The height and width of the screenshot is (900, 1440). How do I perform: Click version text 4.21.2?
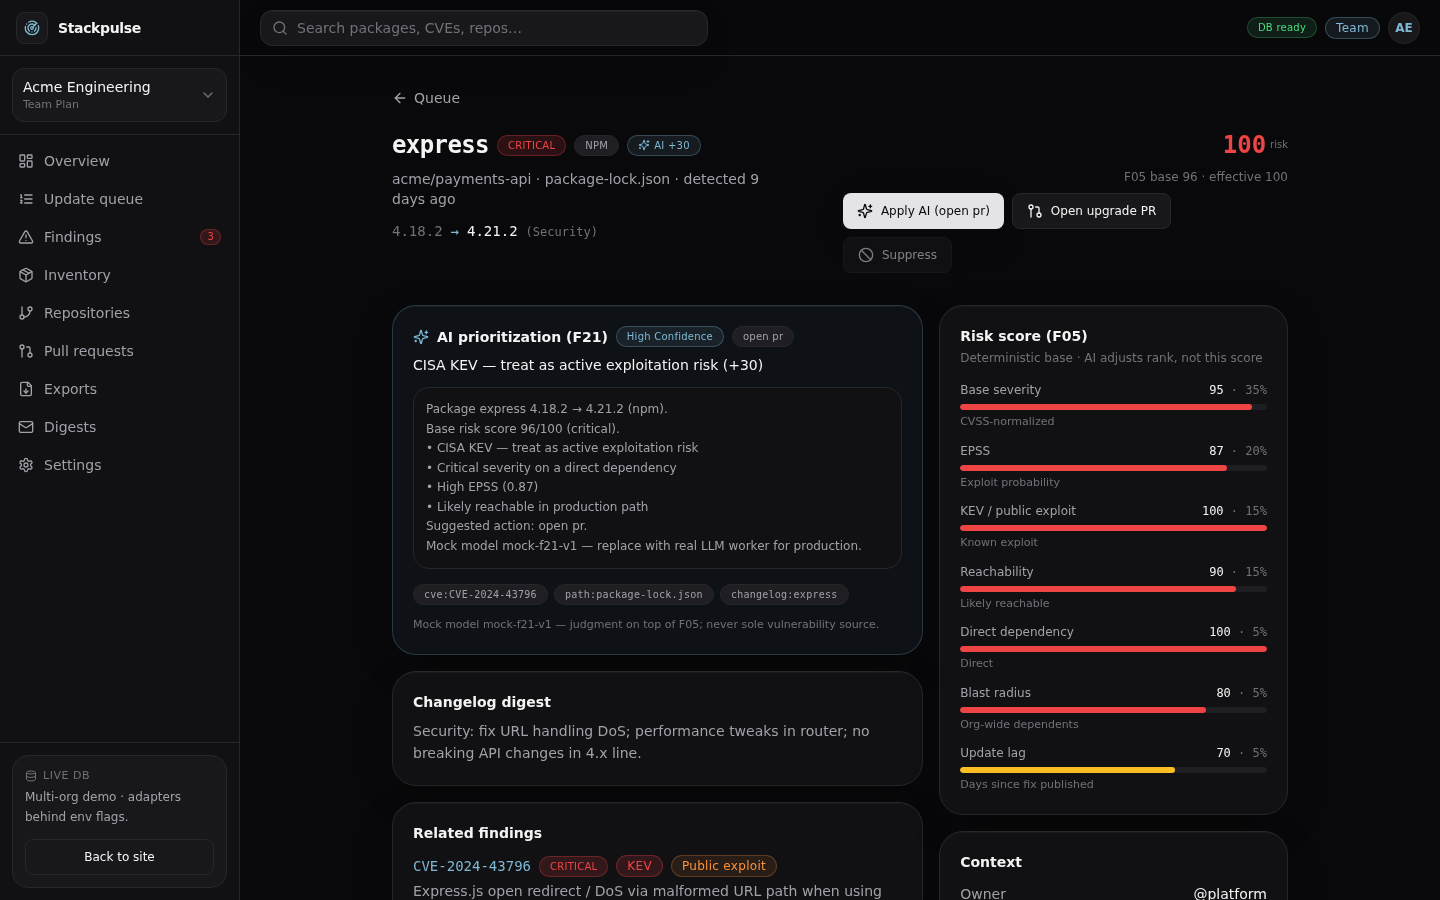[492, 231]
